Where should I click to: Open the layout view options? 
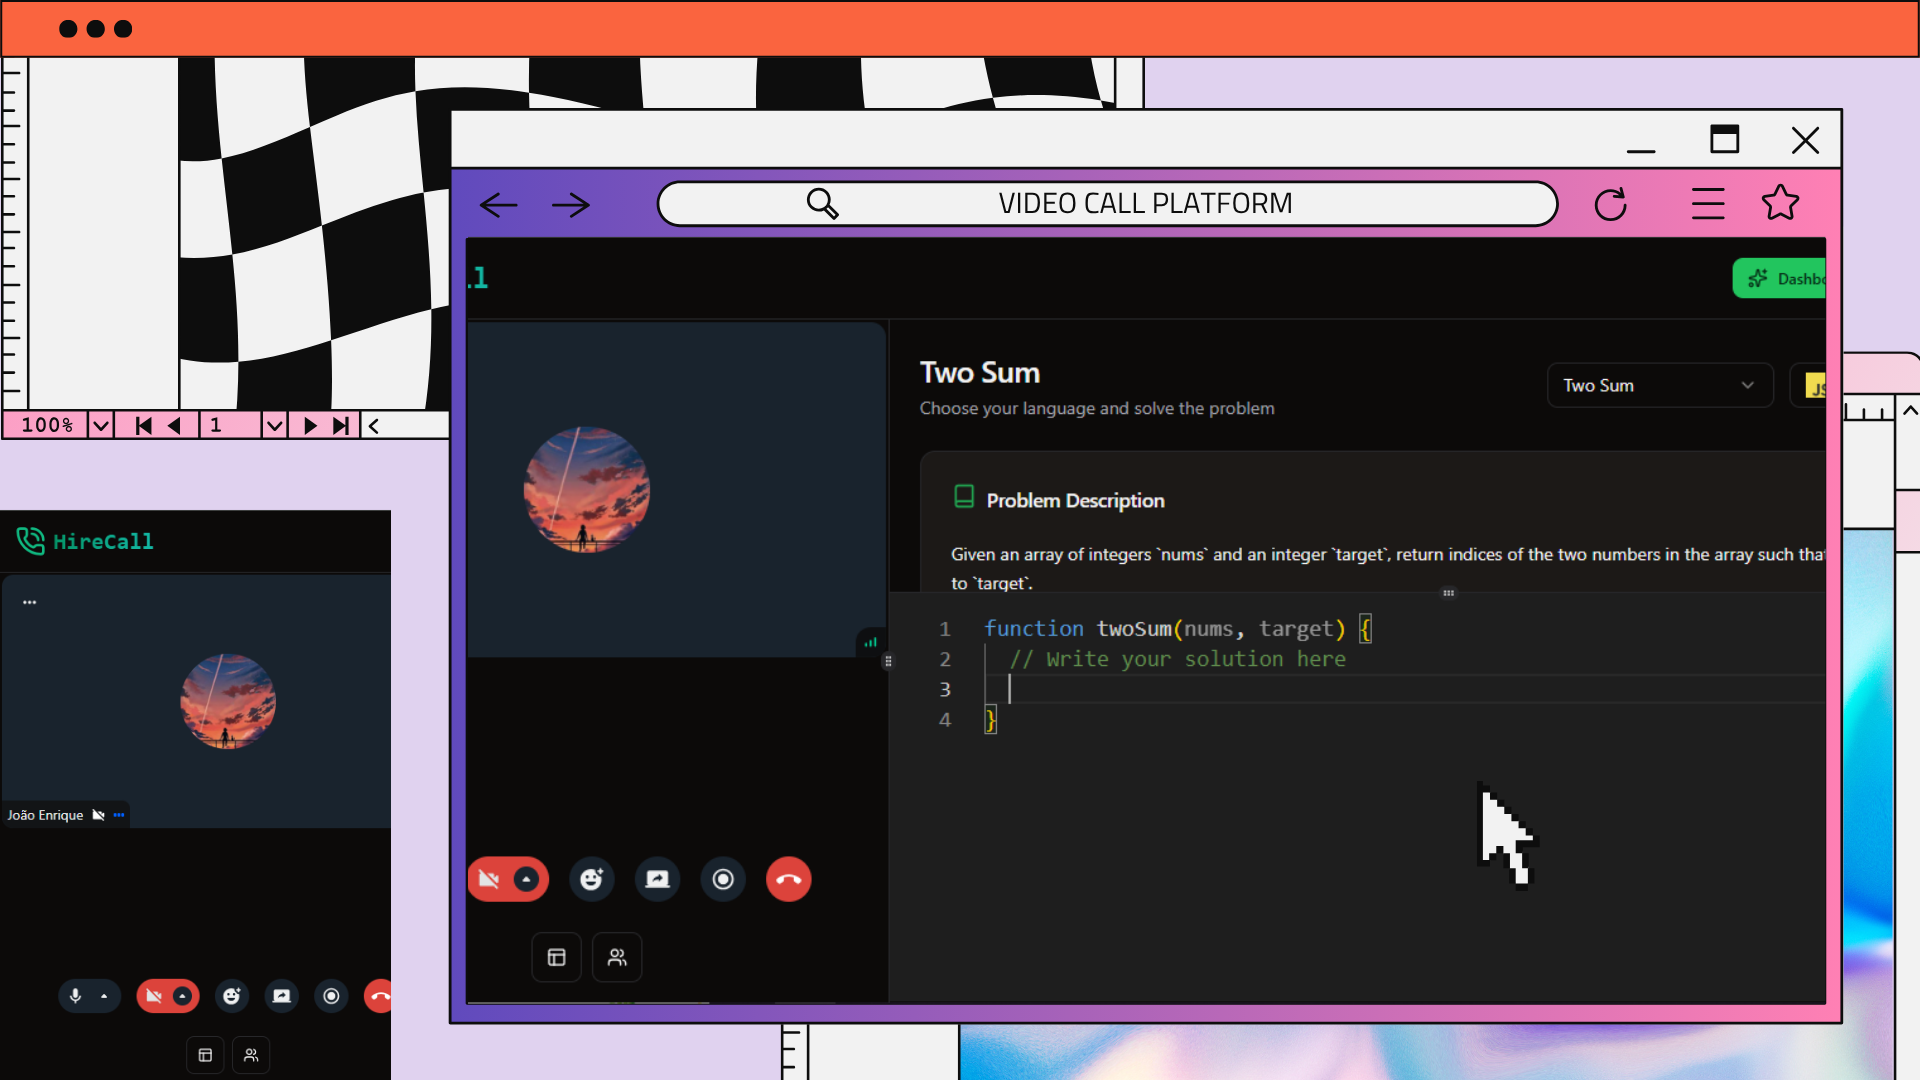click(556, 957)
